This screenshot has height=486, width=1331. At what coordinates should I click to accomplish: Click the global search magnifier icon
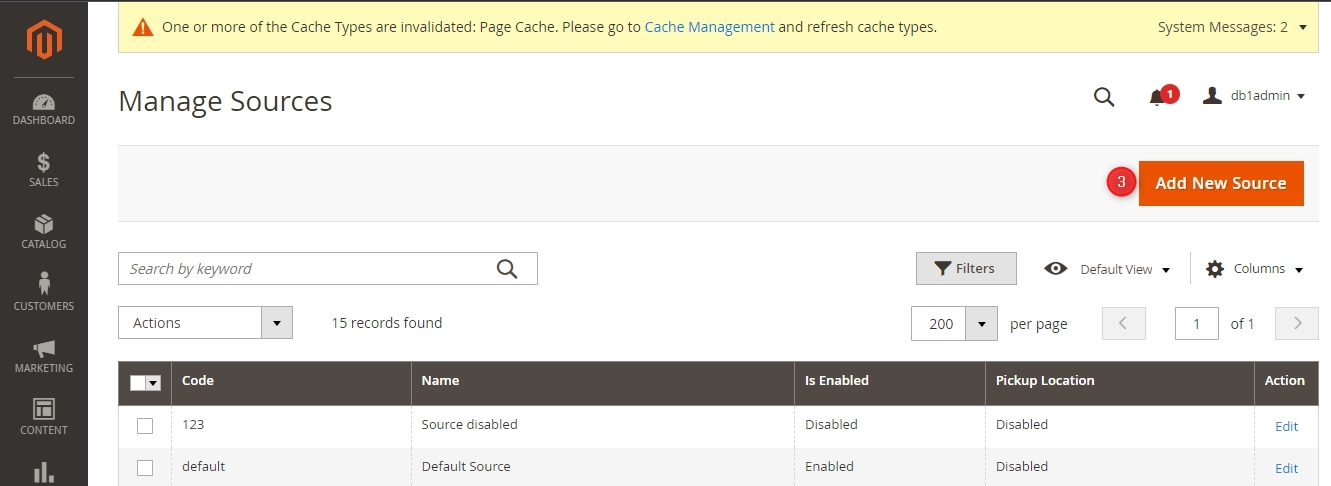click(1104, 96)
